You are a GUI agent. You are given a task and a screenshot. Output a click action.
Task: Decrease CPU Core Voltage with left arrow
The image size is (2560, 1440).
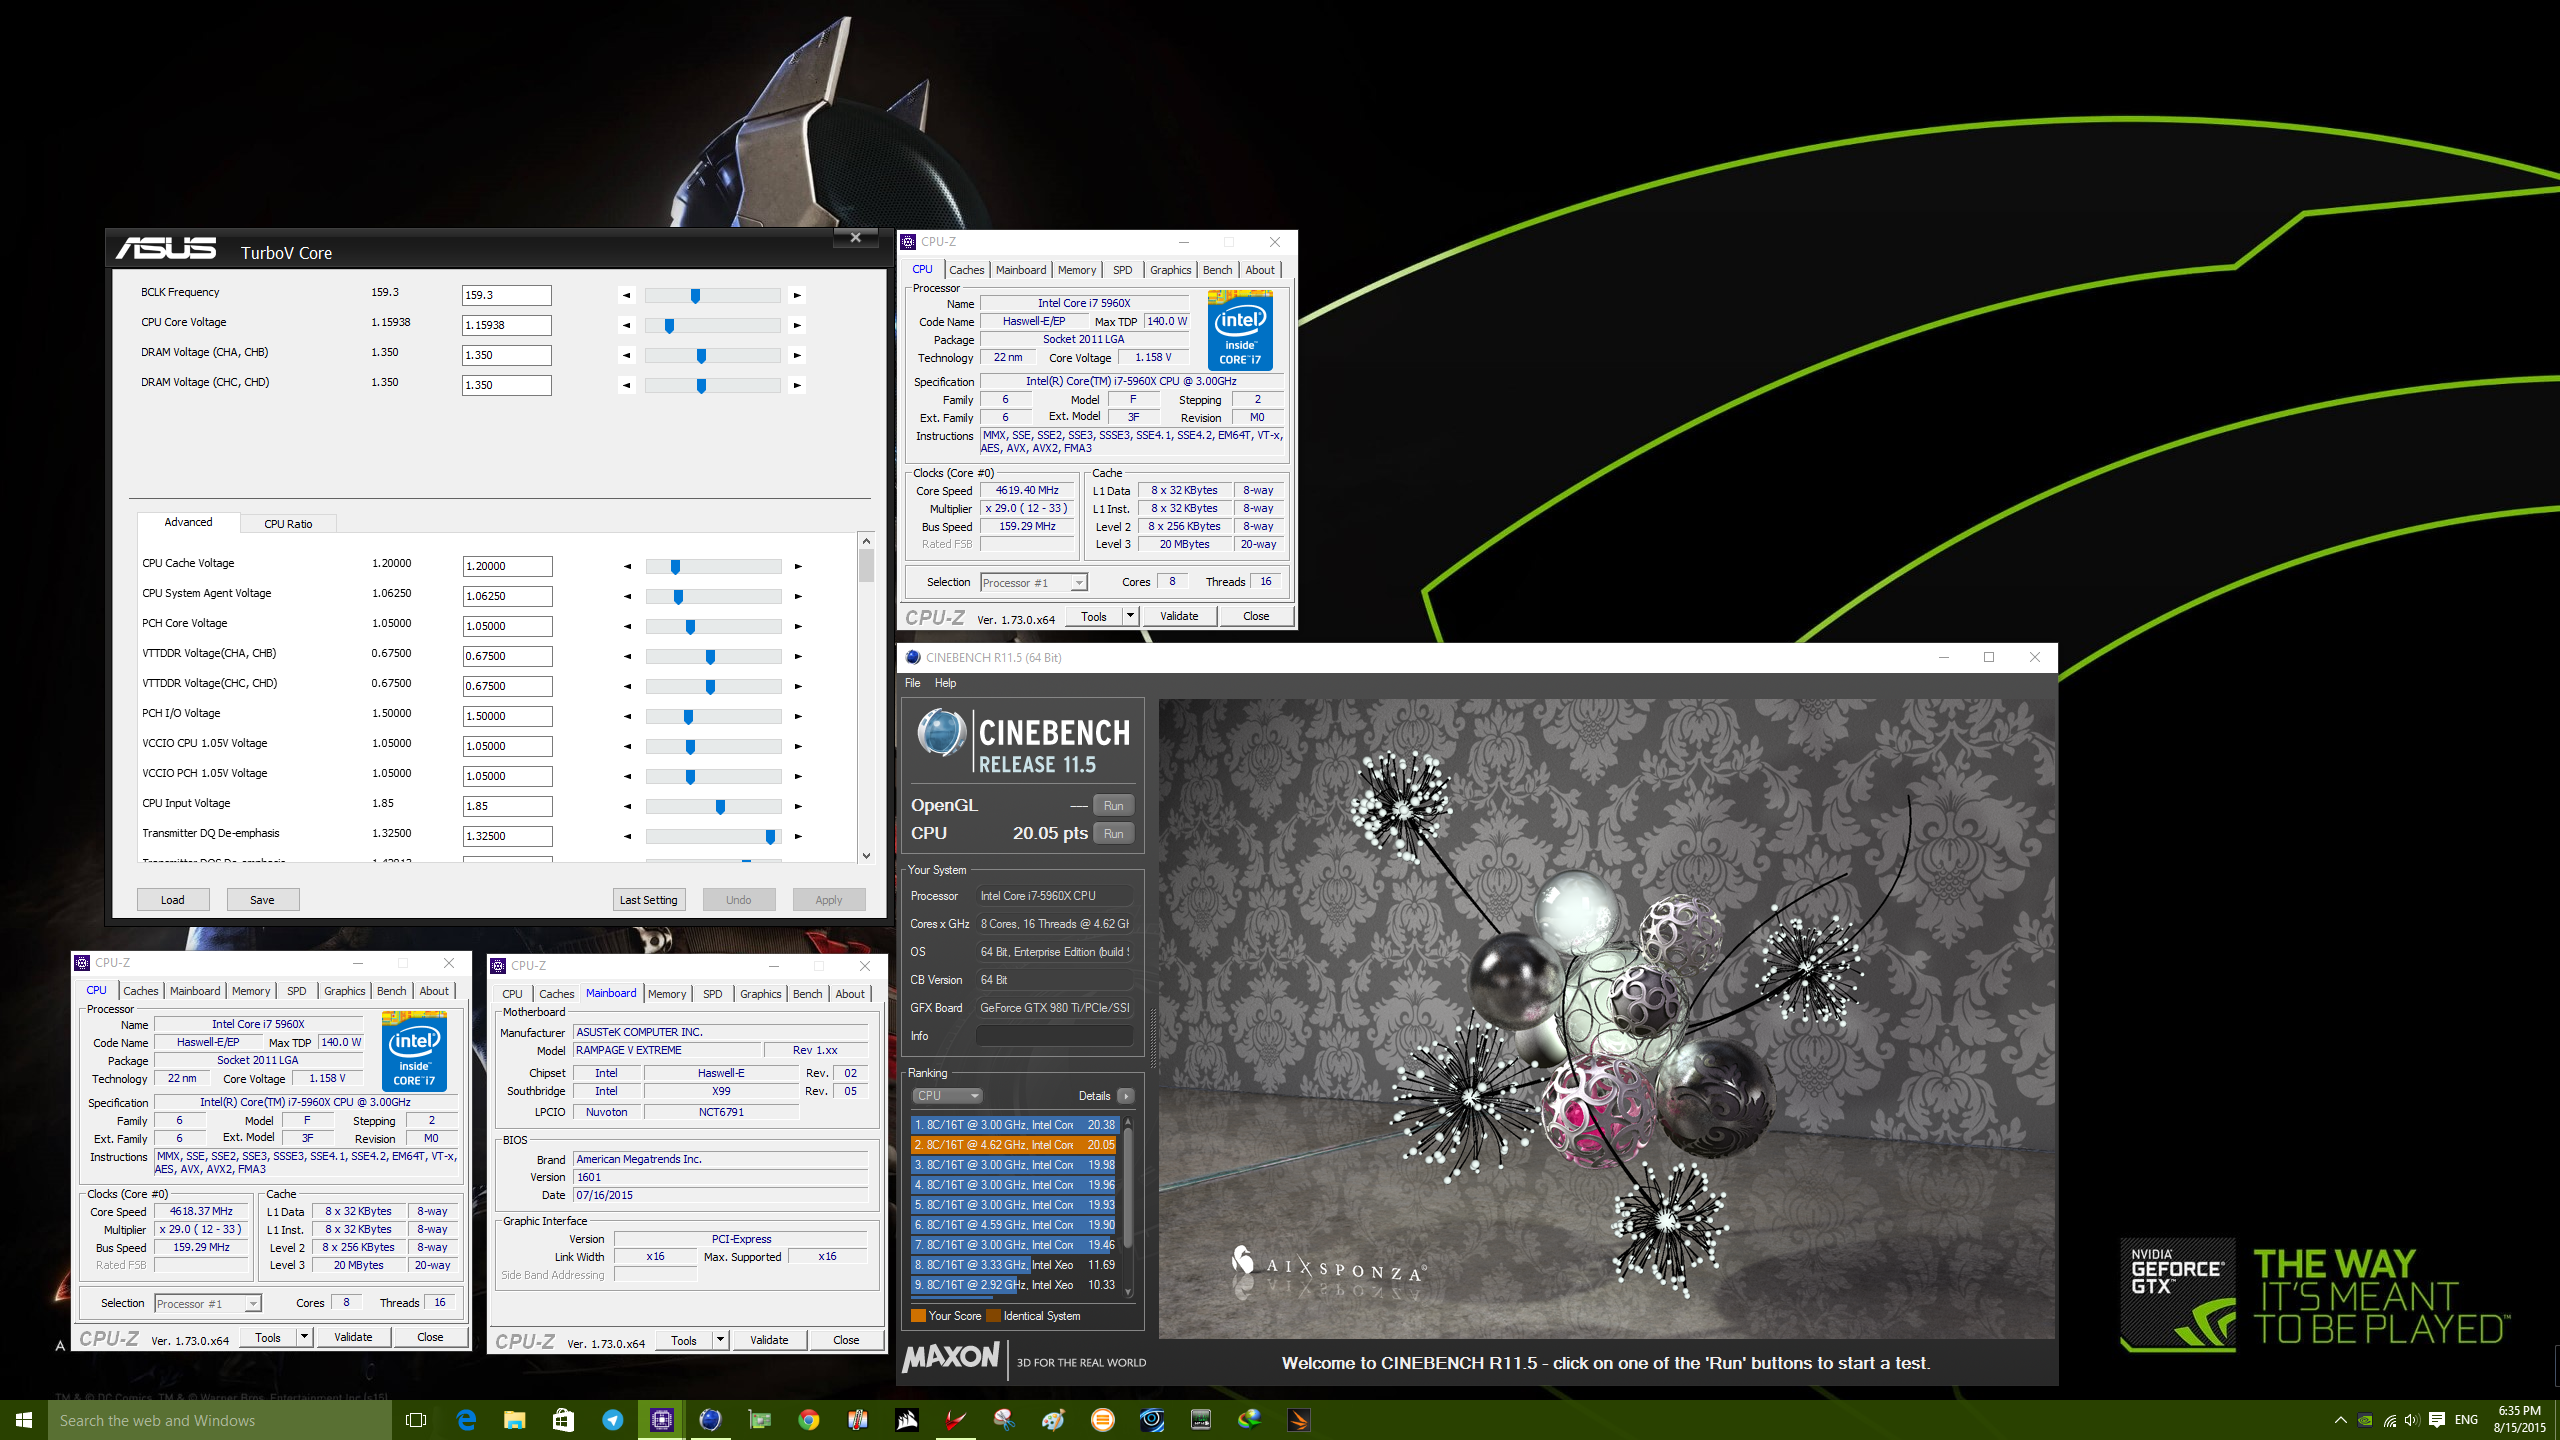(627, 325)
